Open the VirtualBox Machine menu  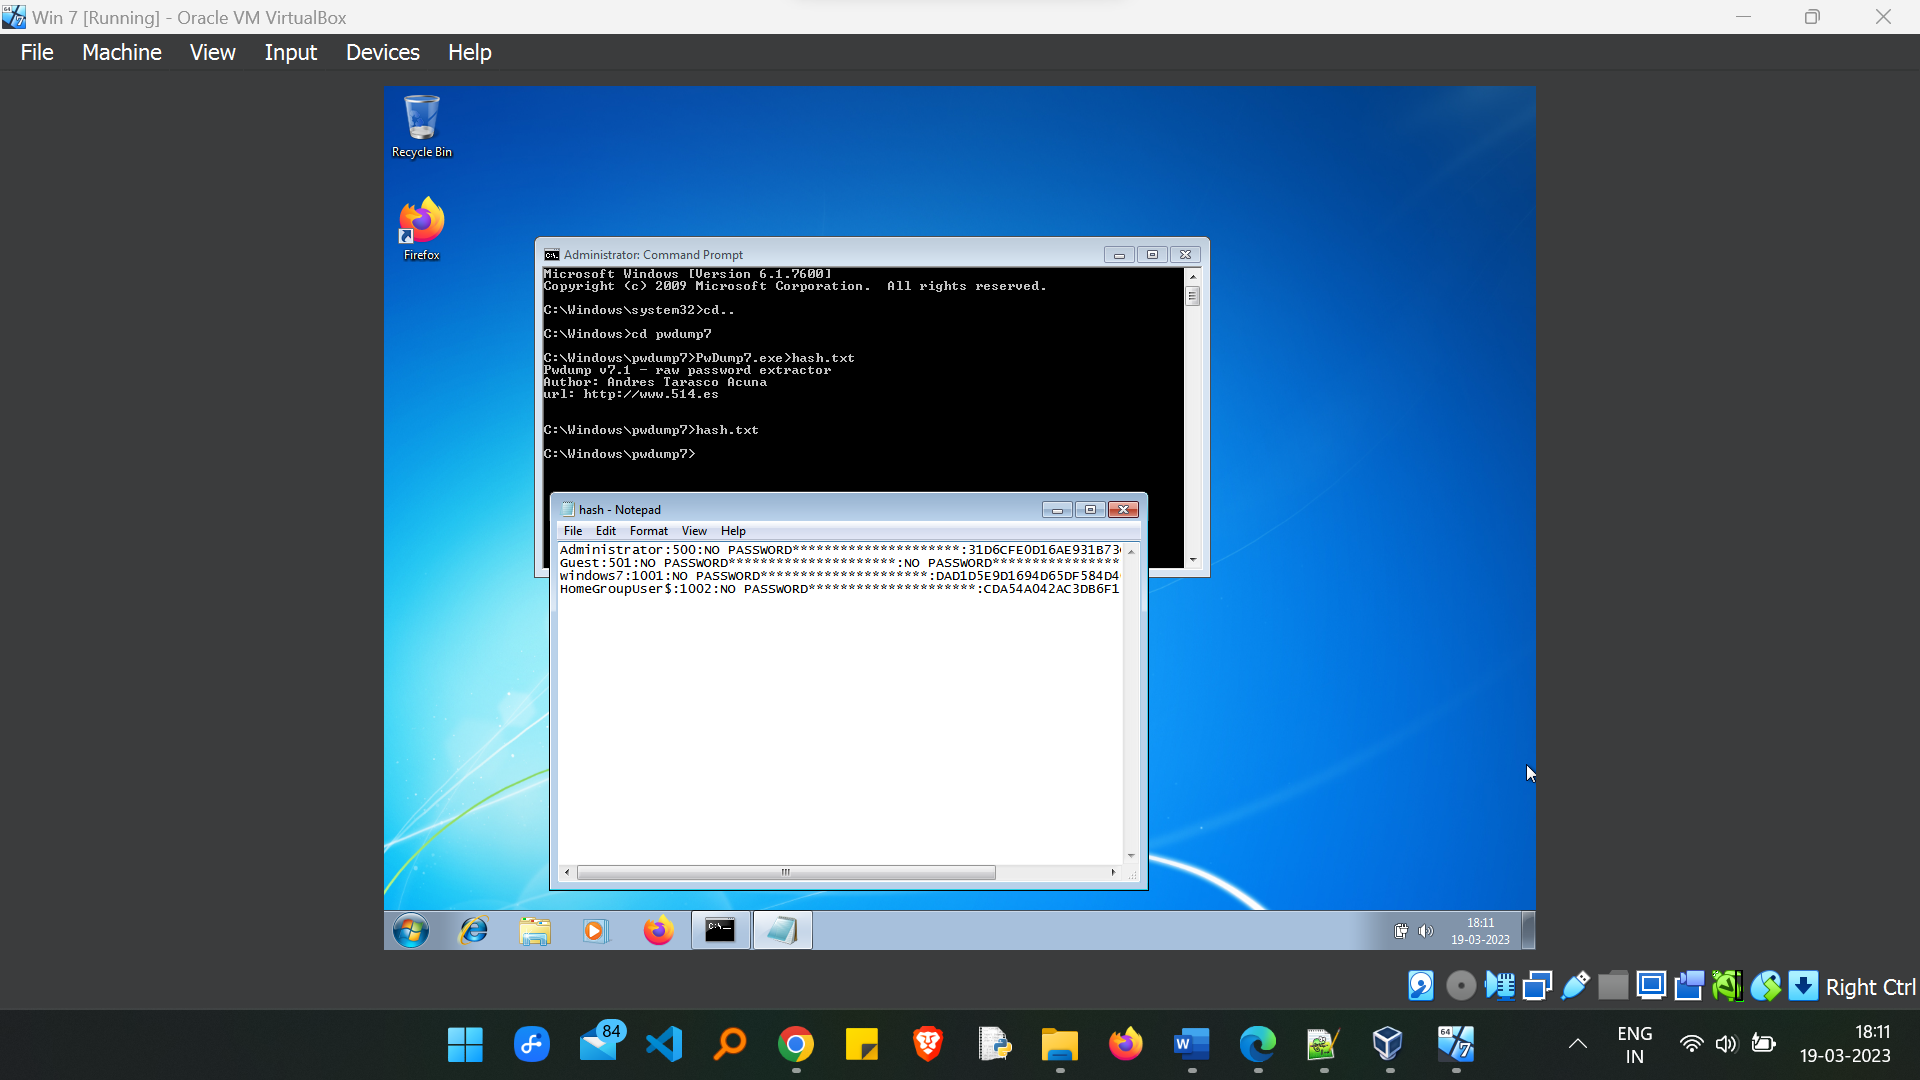tap(121, 52)
